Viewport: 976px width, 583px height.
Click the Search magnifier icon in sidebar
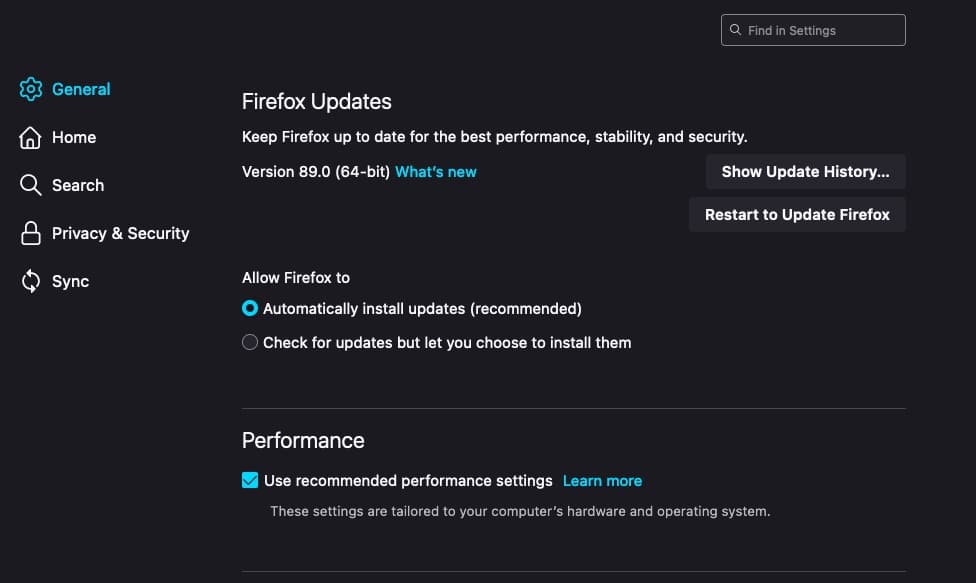(x=31, y=185)
